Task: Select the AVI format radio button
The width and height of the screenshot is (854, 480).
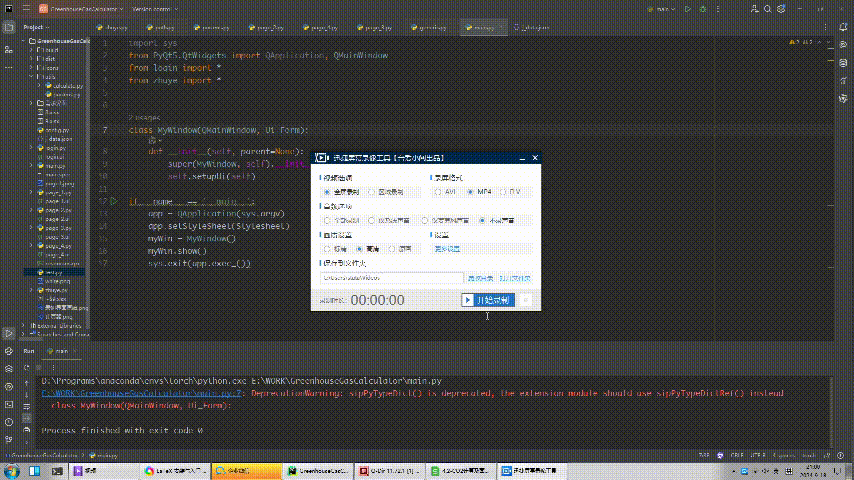Action: pyautogui.click(x=438, y=191)
